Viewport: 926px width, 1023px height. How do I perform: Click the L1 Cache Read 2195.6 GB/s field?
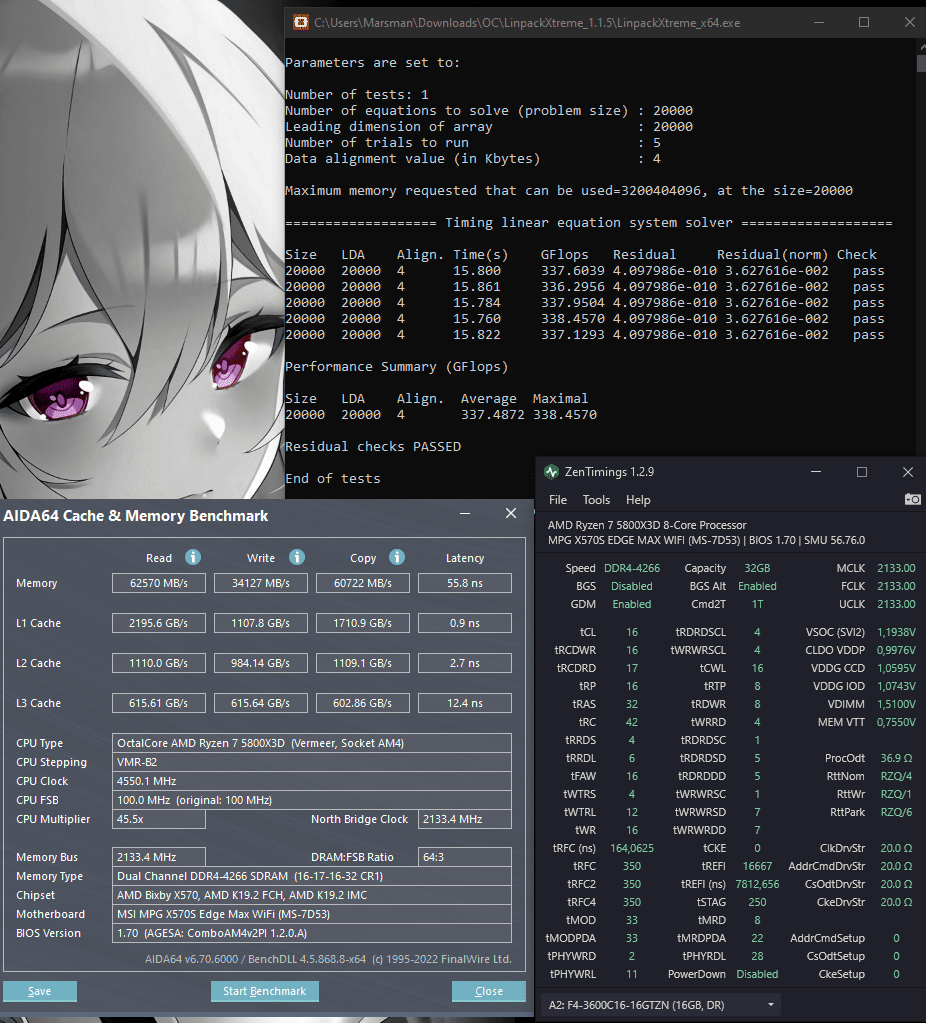click(159, 623)
